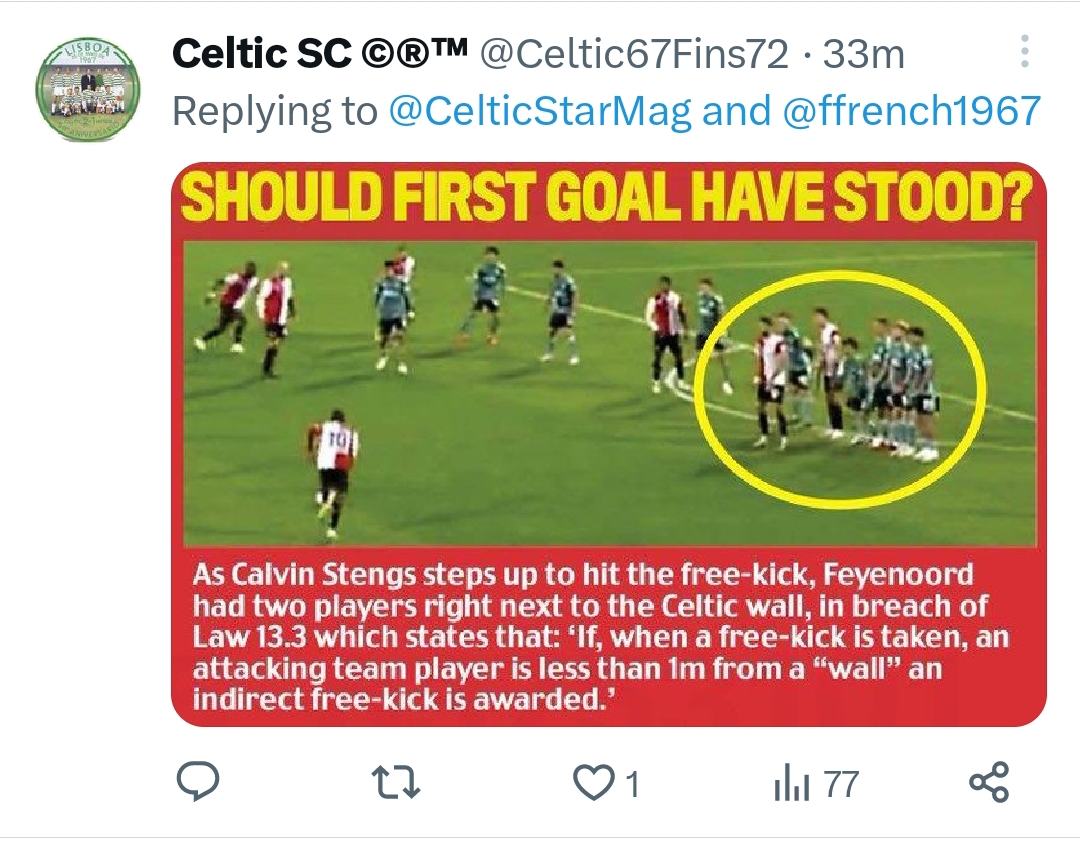The width and height of the screenshot is (1080, 863).
Task: Tap the 'Should first goal have stood?' headline
Action: (609, 199)
